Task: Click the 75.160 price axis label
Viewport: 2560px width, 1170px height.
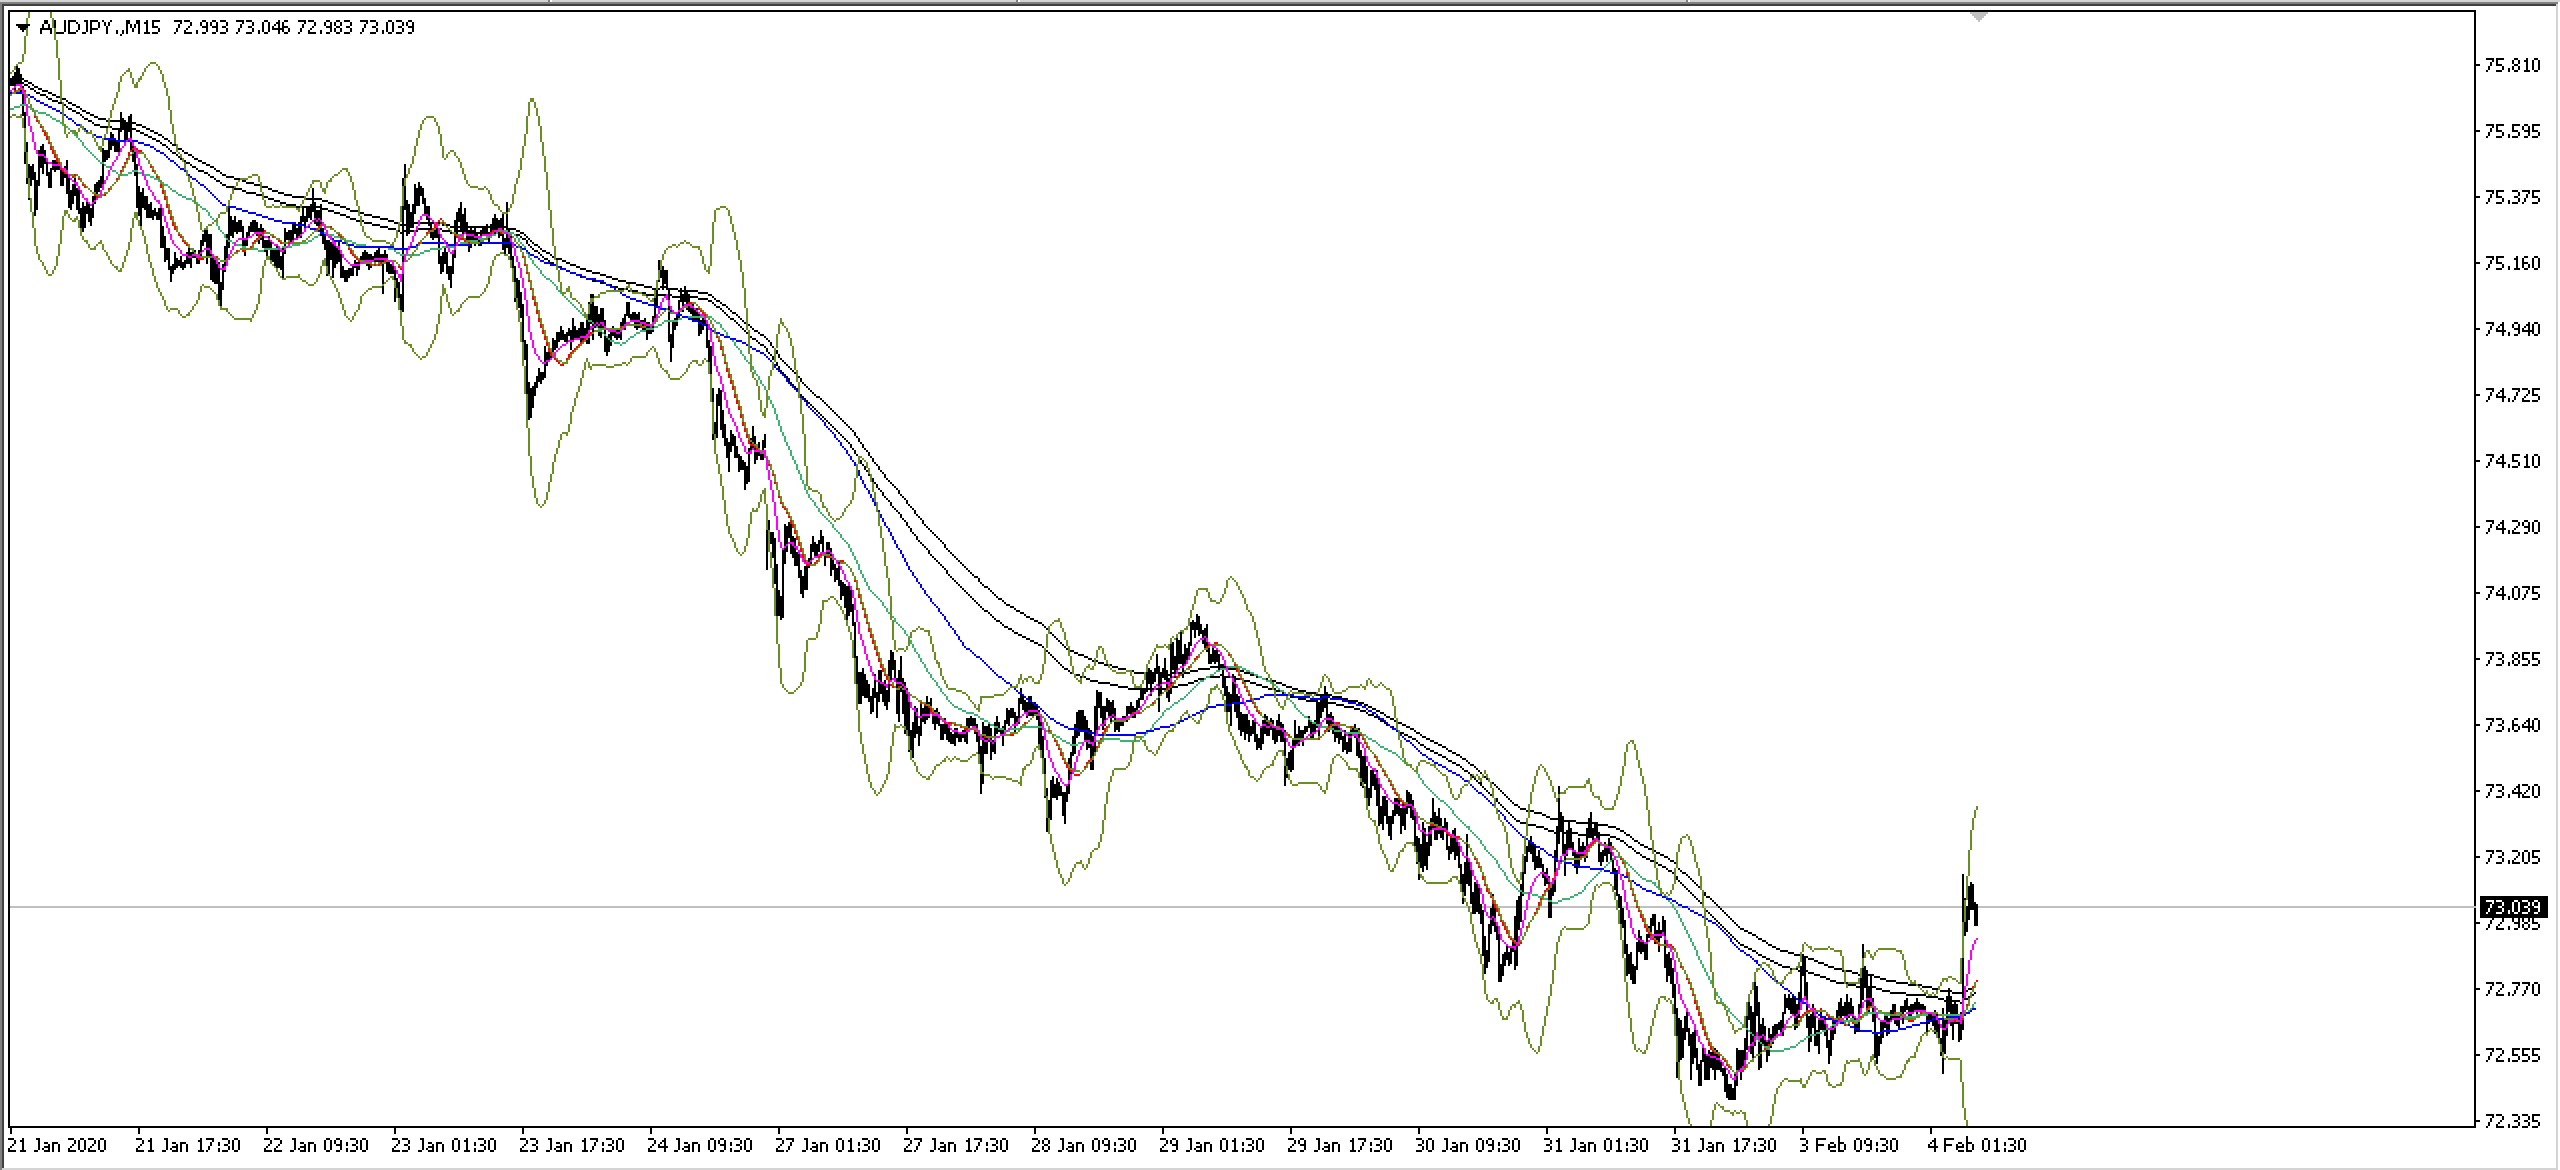Action: pos(2511,264)
